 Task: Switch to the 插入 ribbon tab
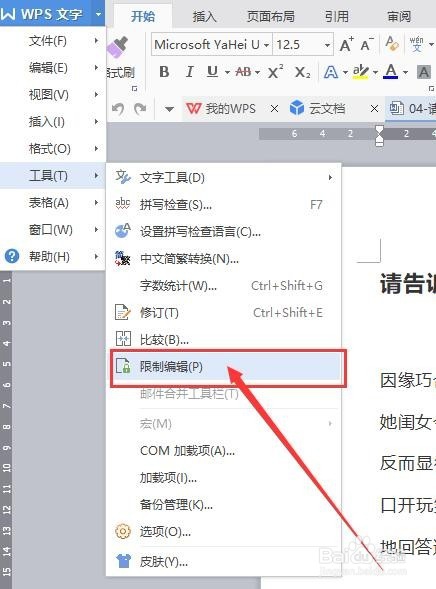tap(204, 16)
